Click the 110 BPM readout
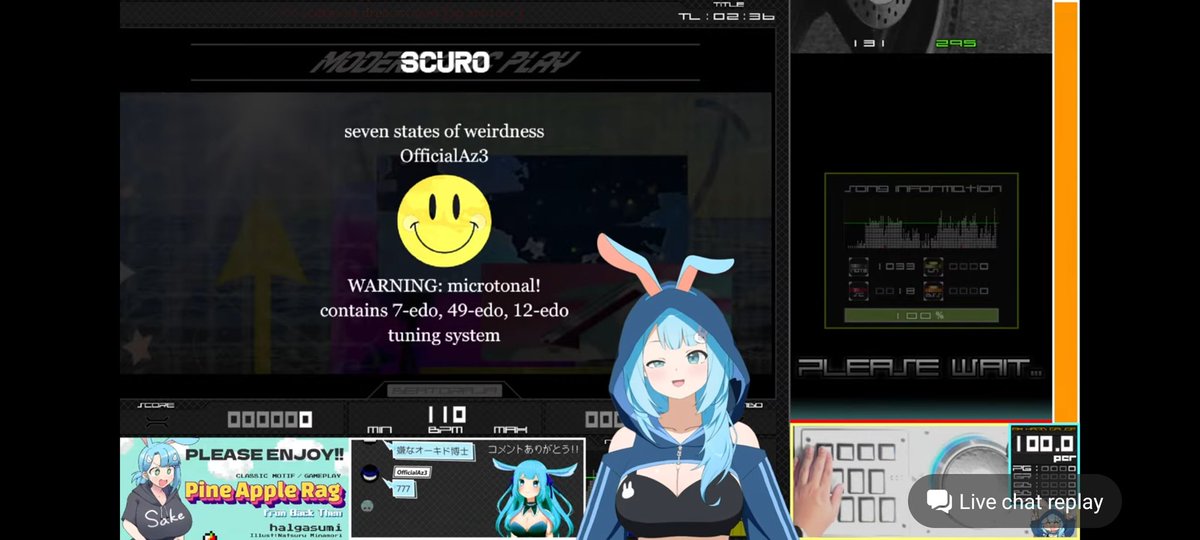The image size is (1200, 540). 446,414
